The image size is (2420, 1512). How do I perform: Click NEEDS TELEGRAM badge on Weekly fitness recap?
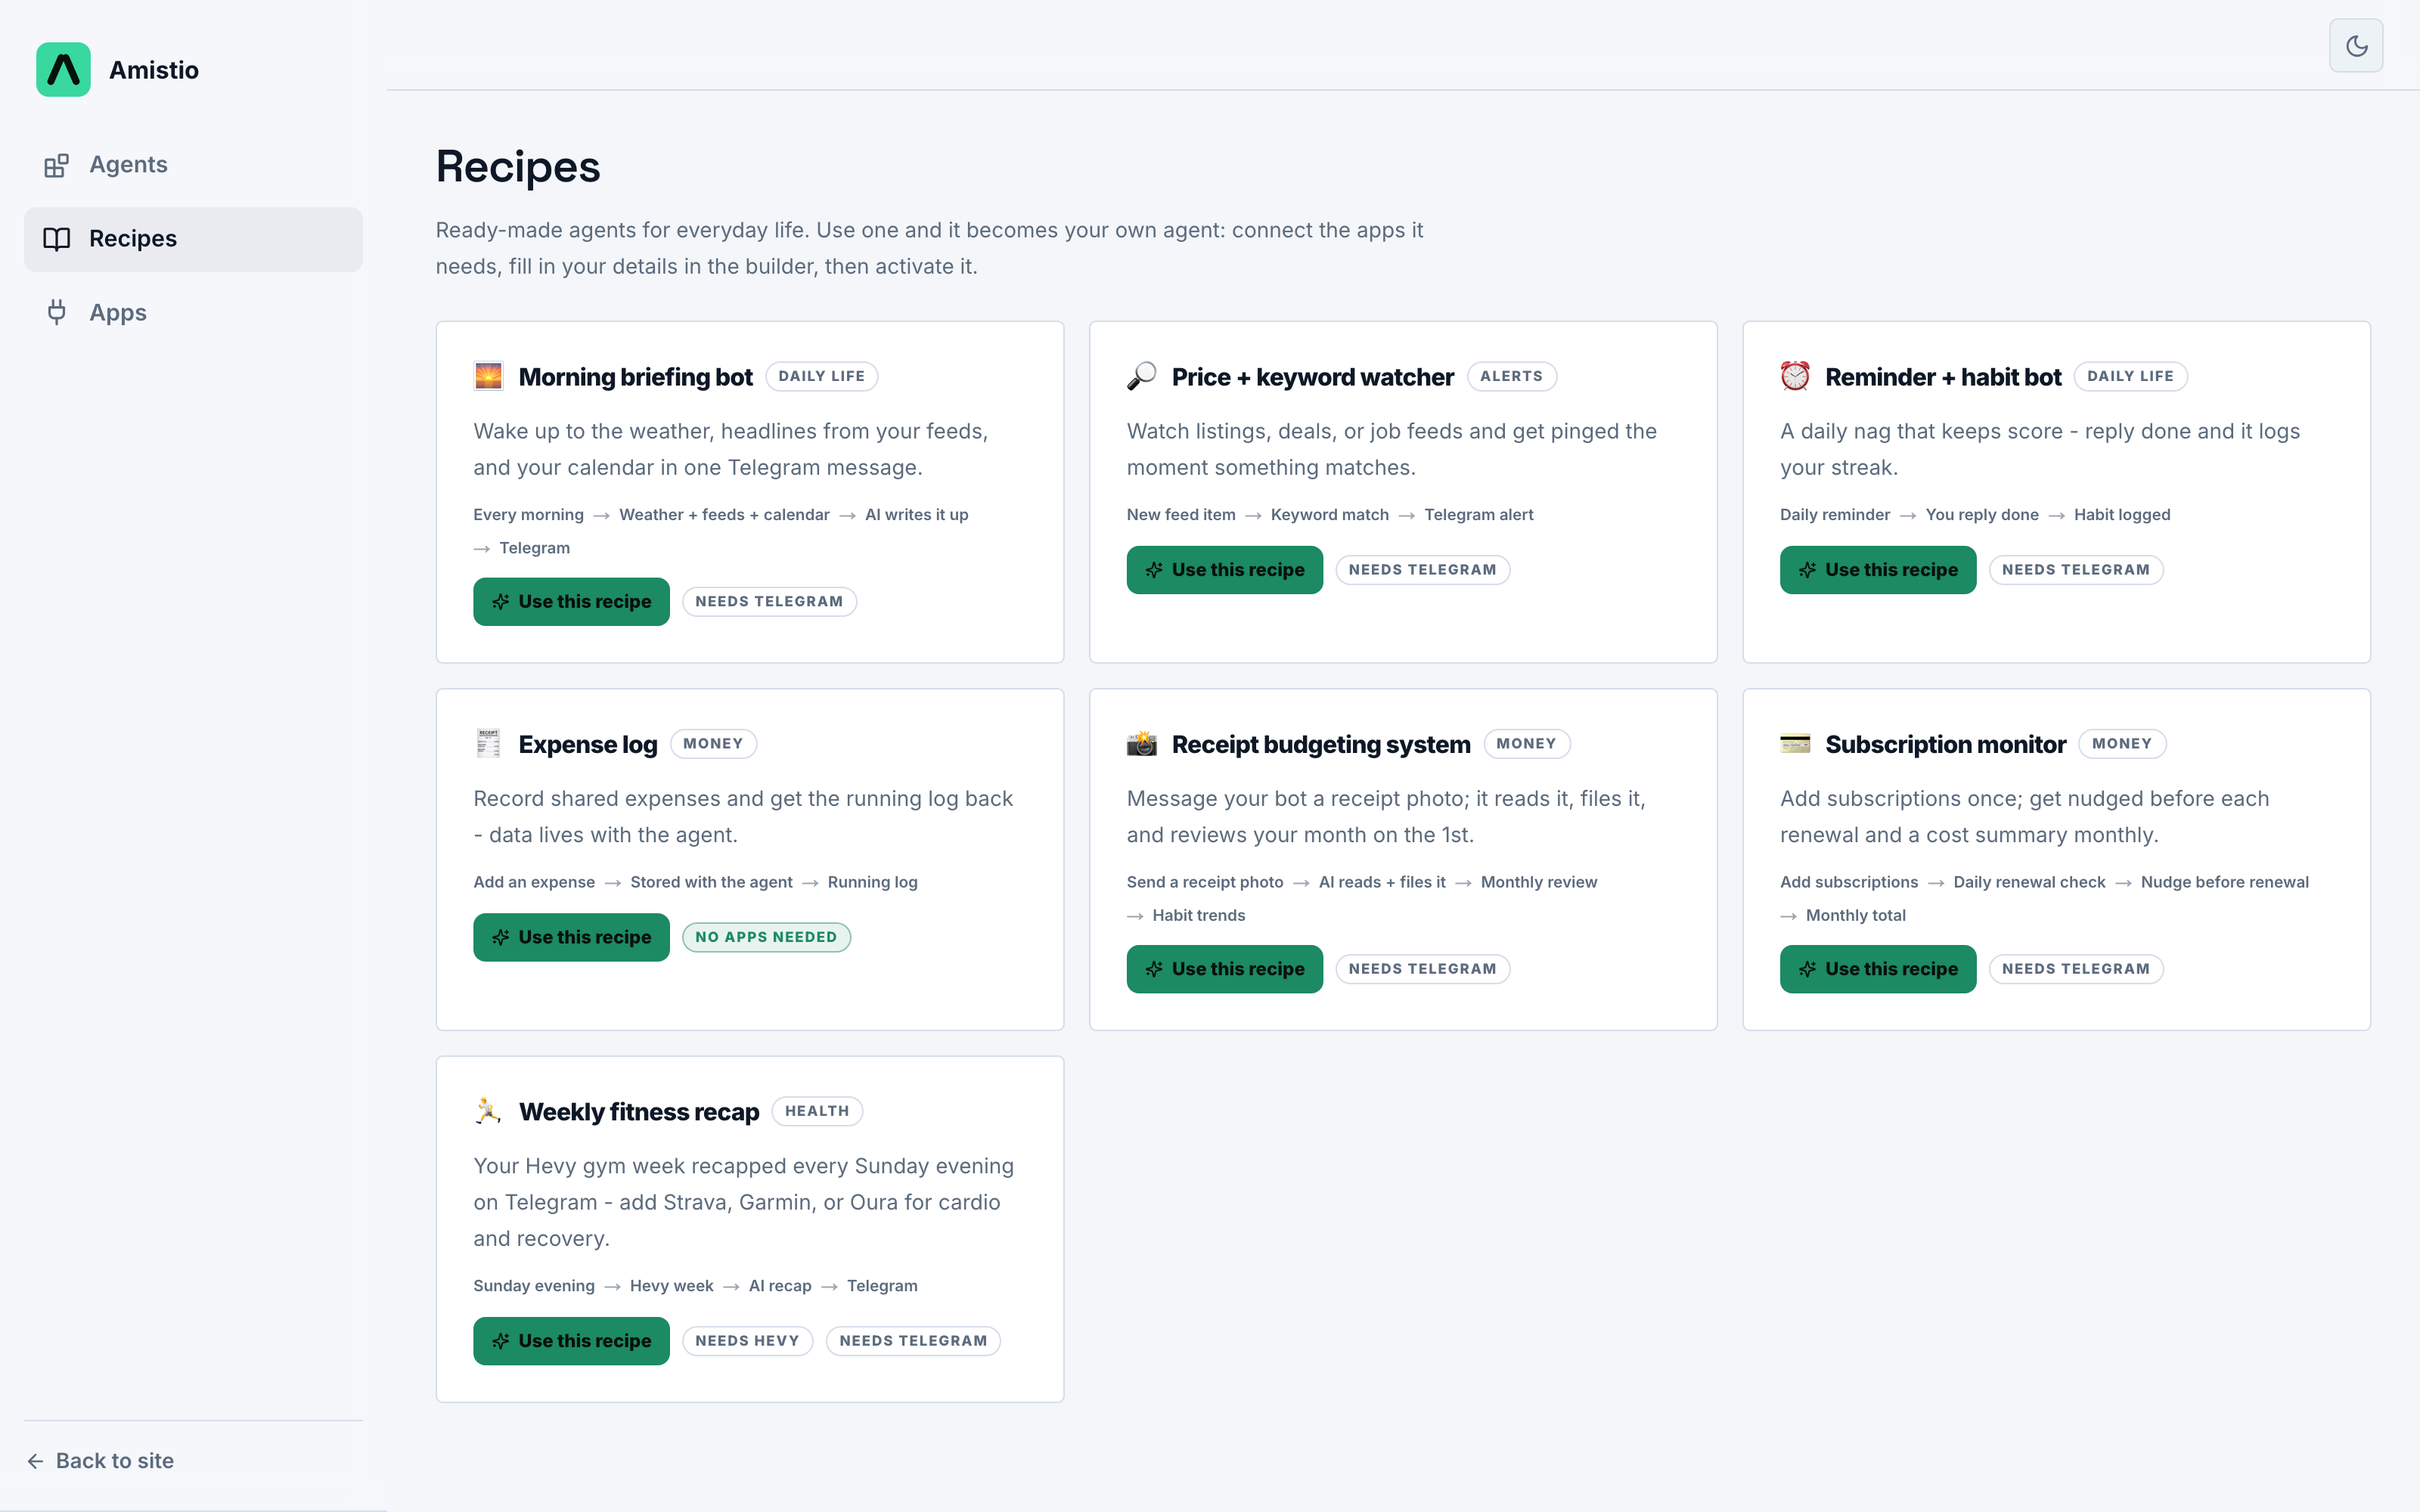pyautogui.click(x=913, y=1341)
